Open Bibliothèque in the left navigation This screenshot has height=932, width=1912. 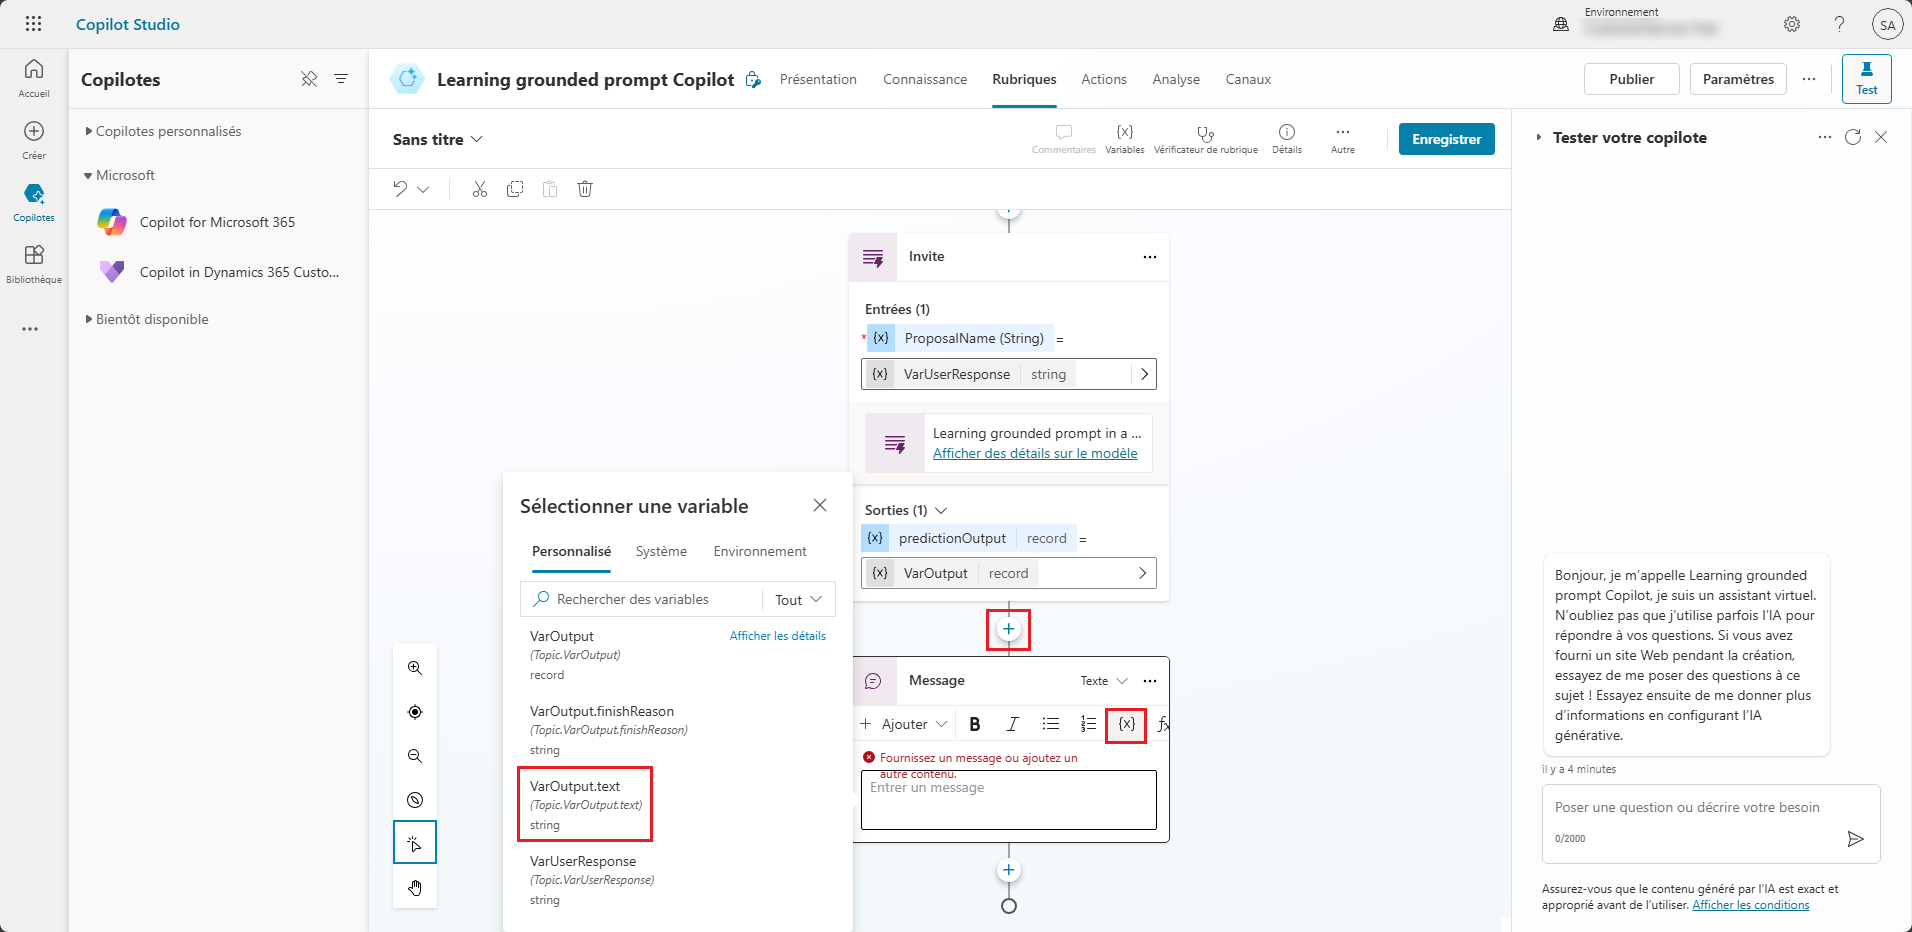click(34, 264)
